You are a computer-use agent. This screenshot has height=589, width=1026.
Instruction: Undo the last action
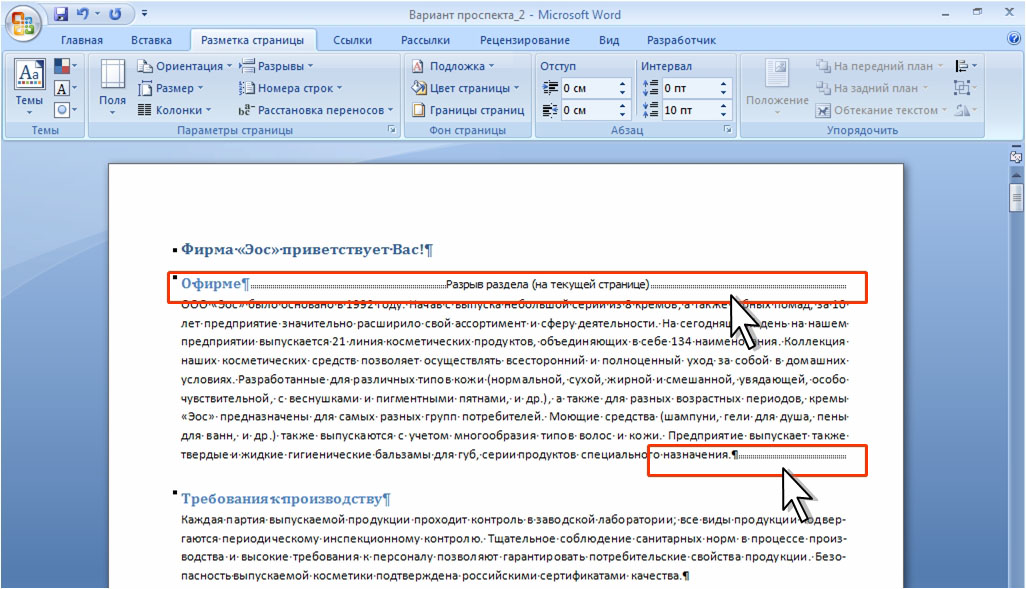tap(82, 14)
